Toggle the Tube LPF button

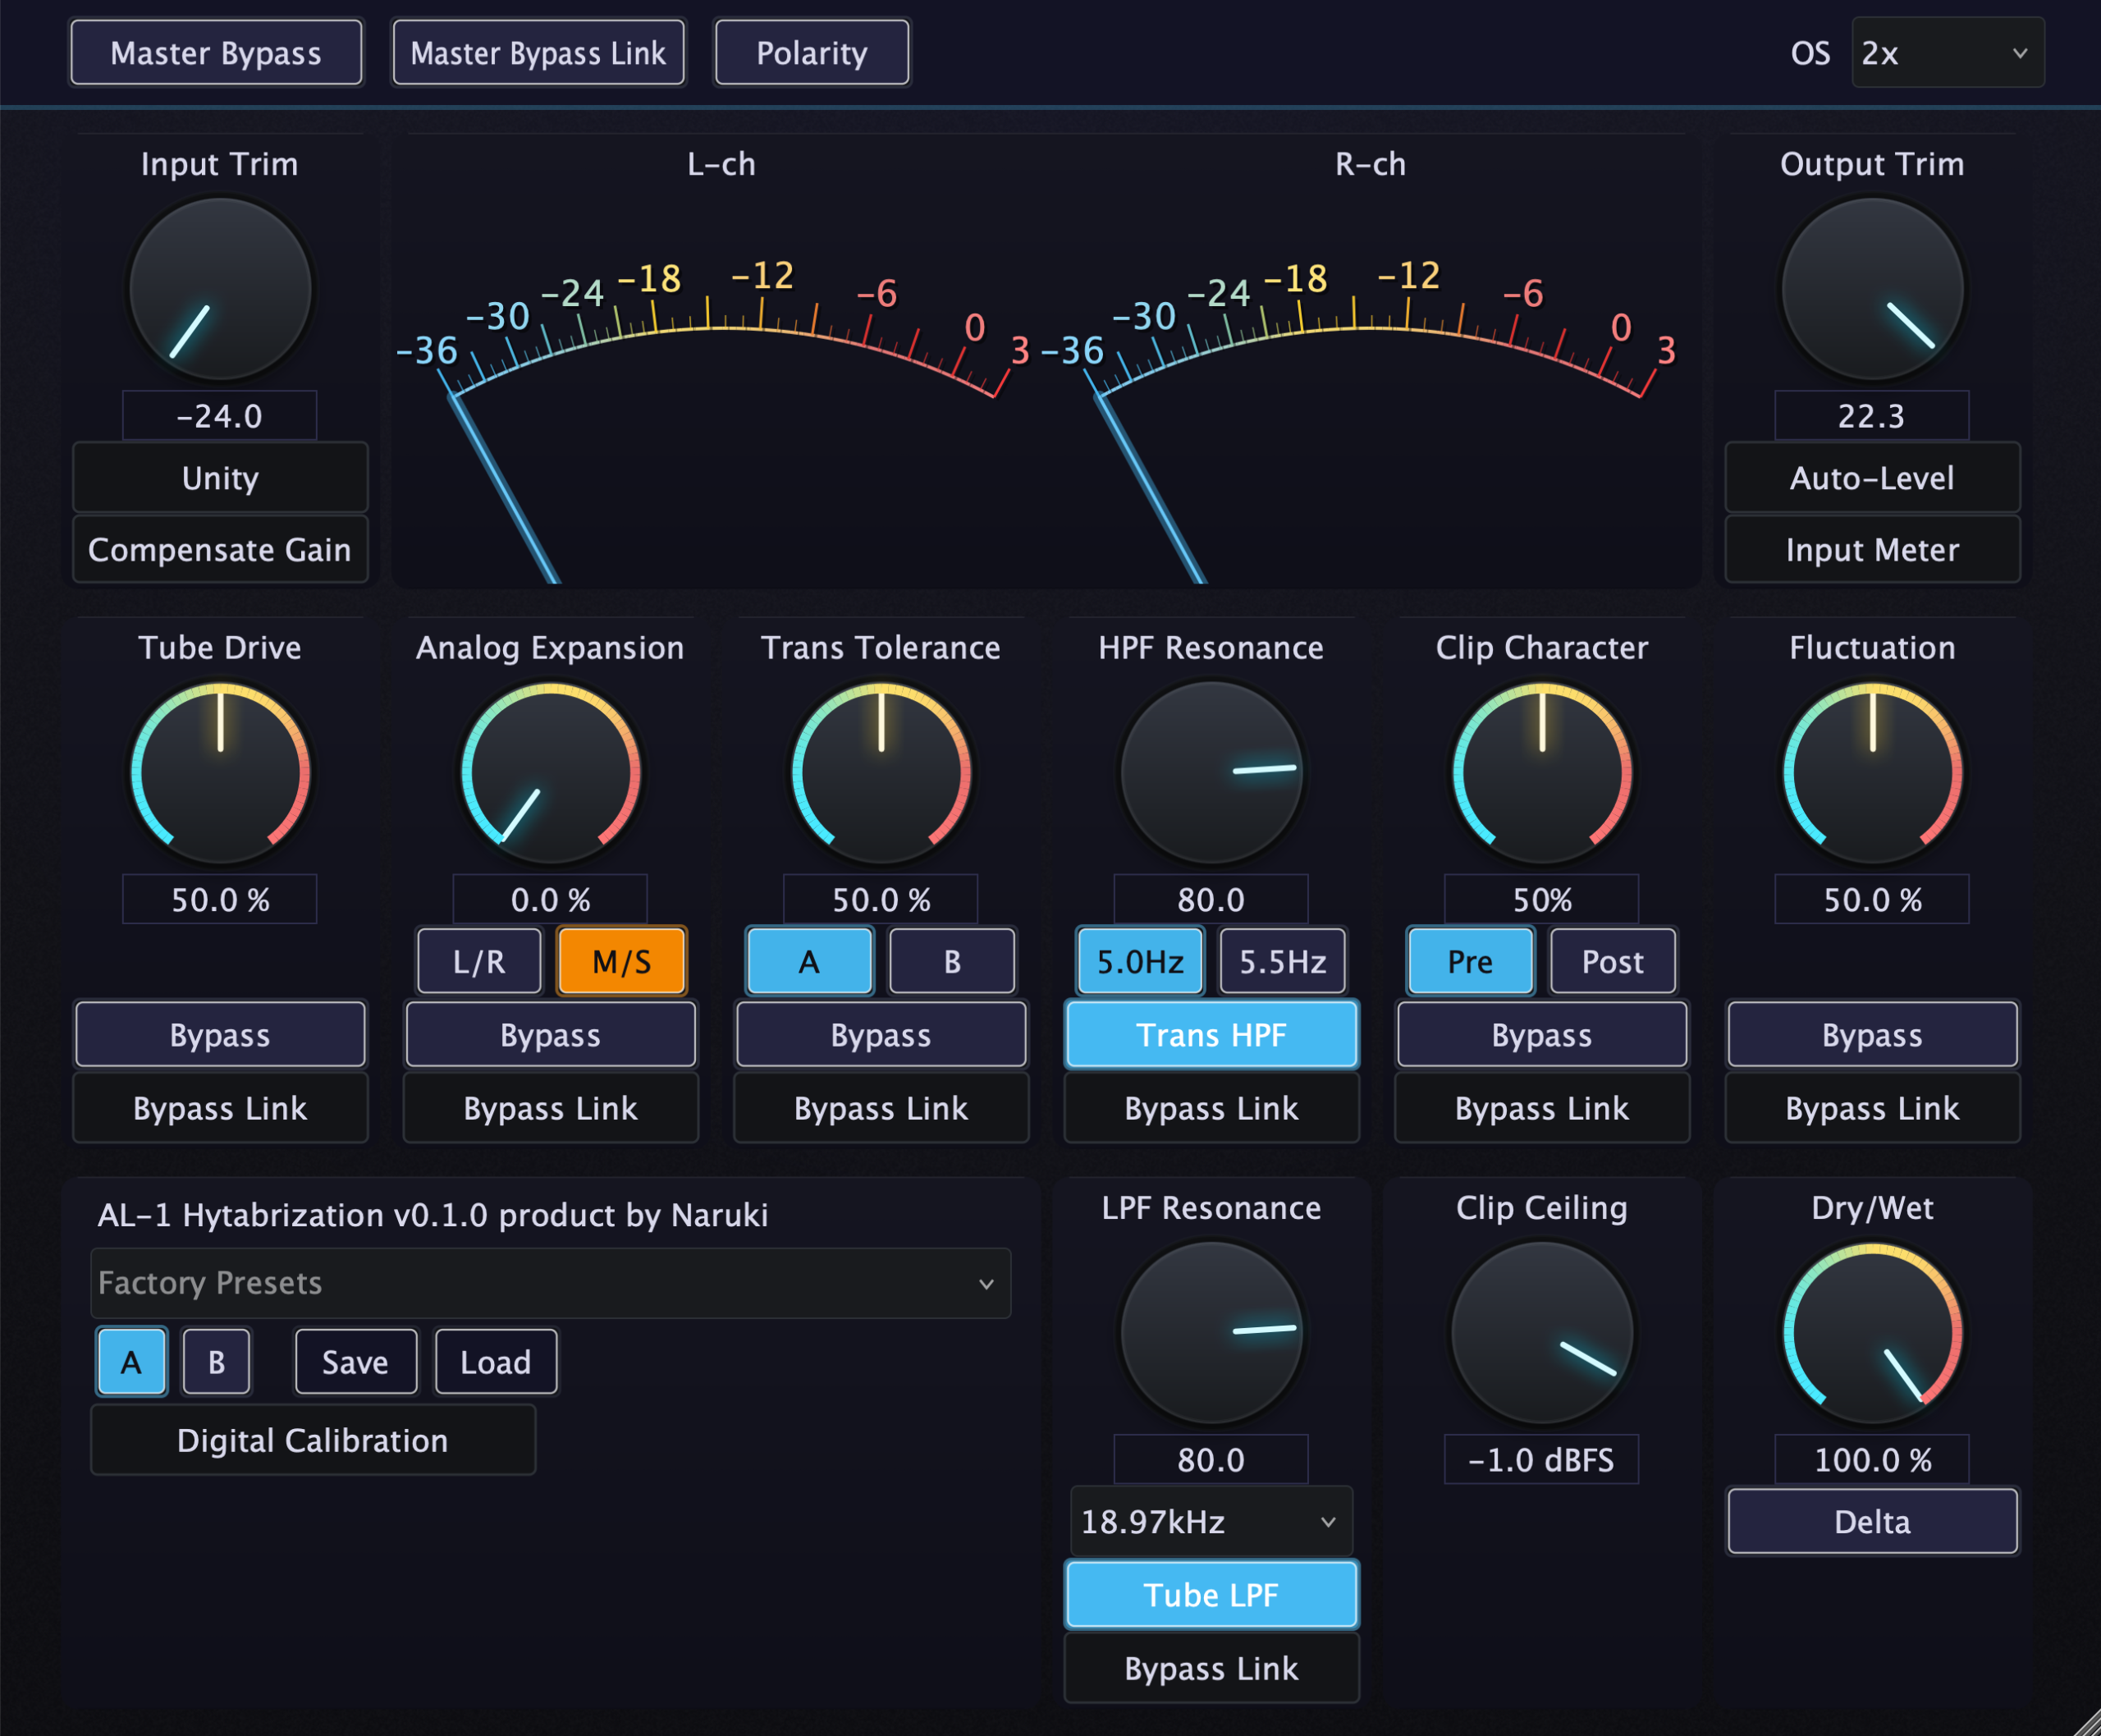[1211, 1594]
